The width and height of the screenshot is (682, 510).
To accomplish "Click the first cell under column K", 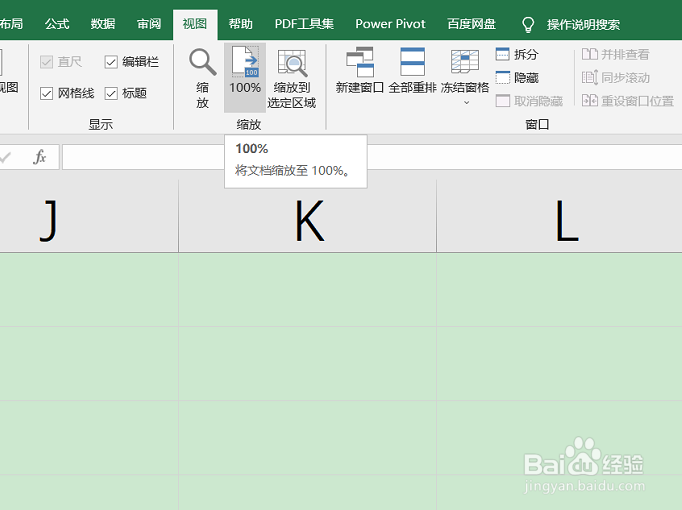I will [x=308, y=290].
